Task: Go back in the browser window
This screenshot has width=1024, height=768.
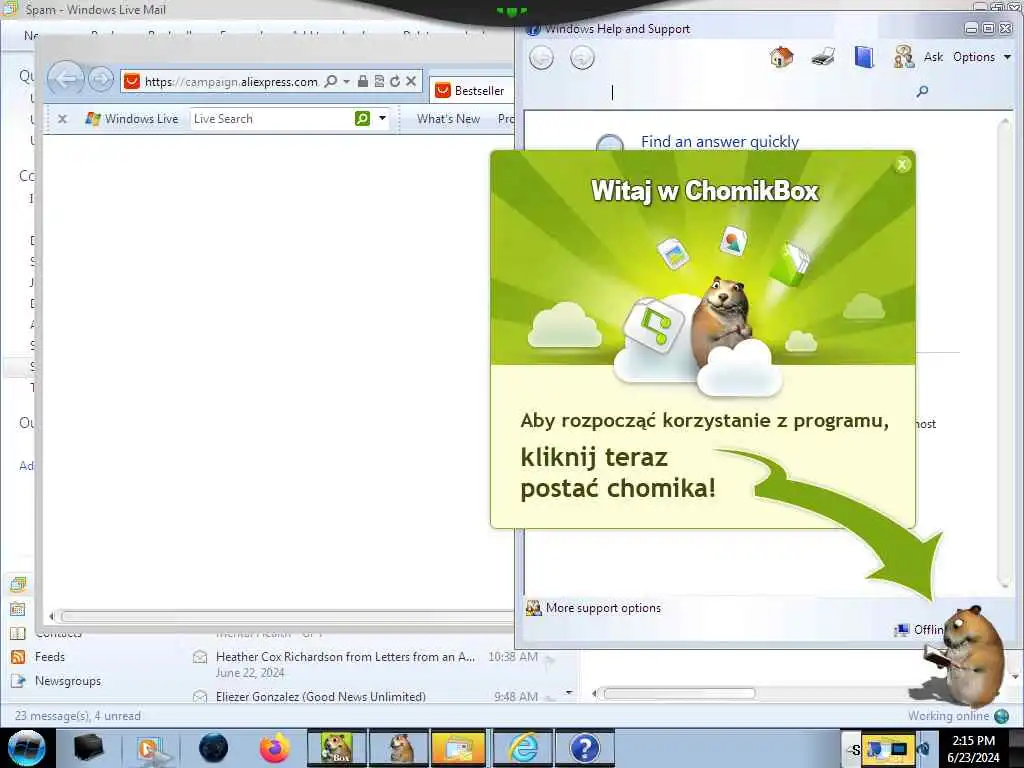Action: click(66, 80)
